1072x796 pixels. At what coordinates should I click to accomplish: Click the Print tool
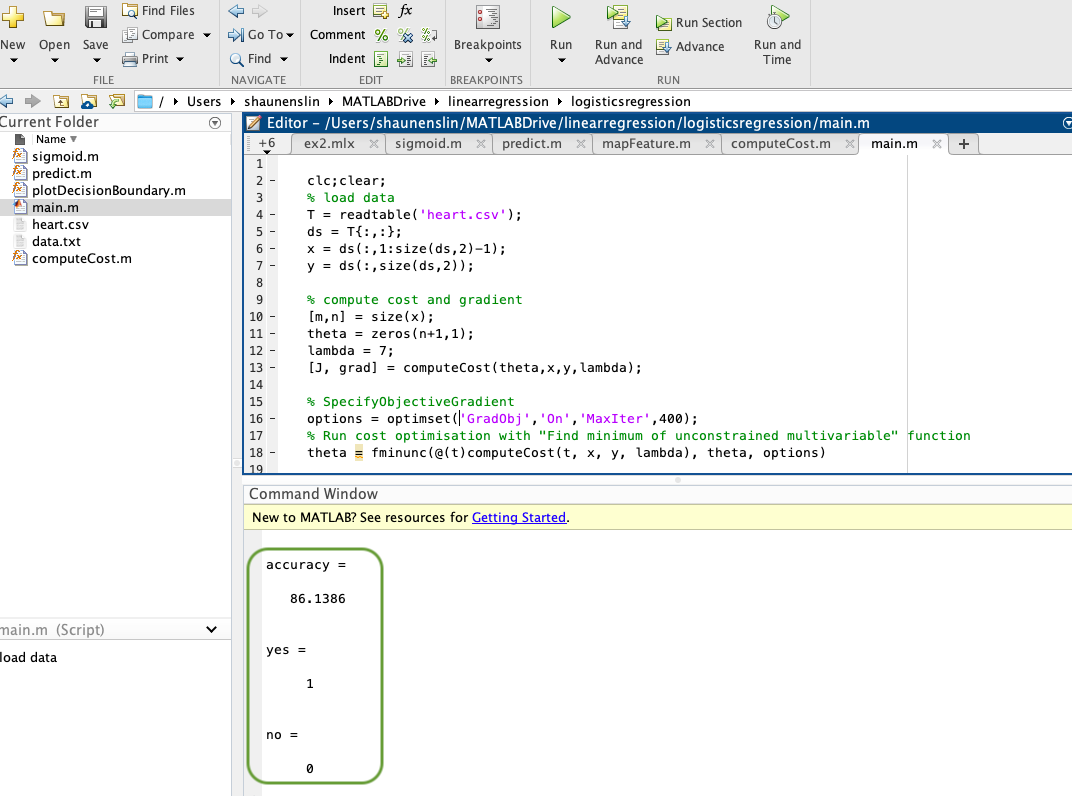pyautogui.click(x=146, y=59)
